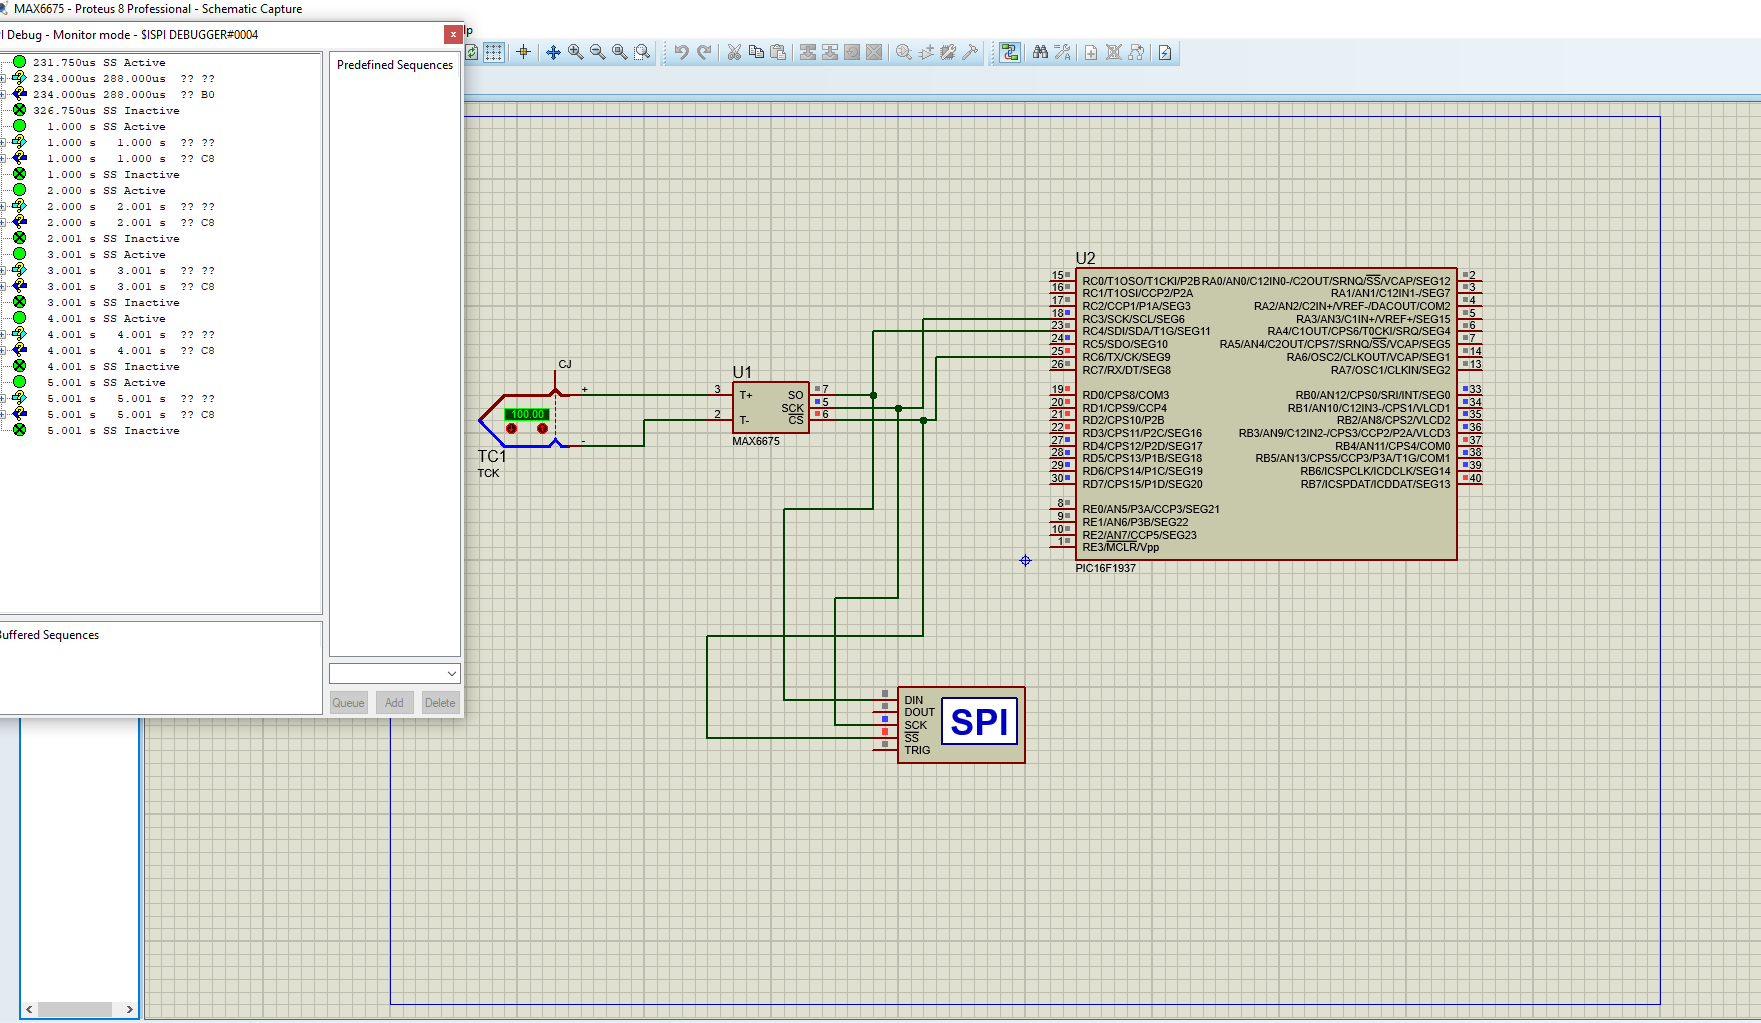
Task: Click the Block Copy icon
Action: (x=808, y=52)
